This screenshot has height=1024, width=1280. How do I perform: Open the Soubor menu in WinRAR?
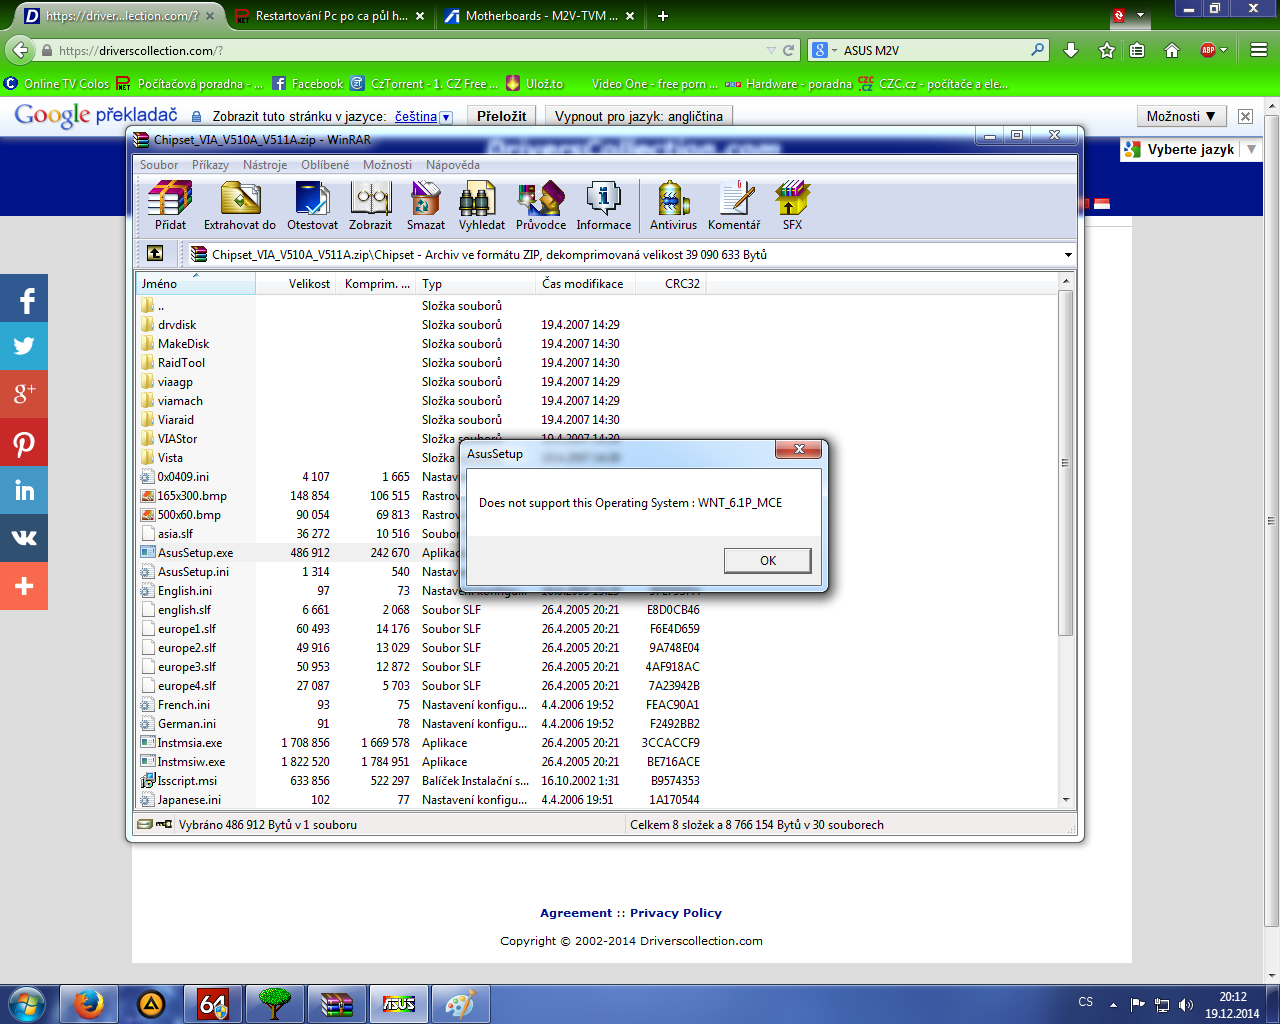(159, 165)
